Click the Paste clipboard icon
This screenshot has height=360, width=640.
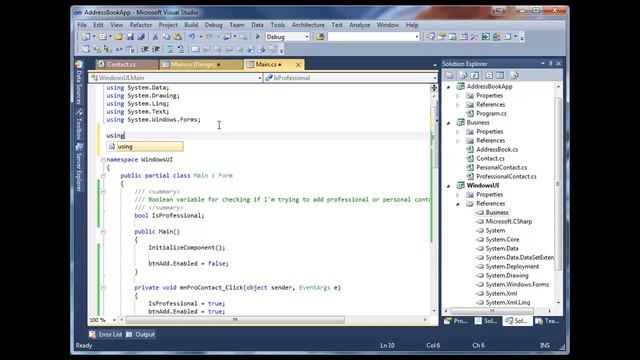[x=177, y=37]
